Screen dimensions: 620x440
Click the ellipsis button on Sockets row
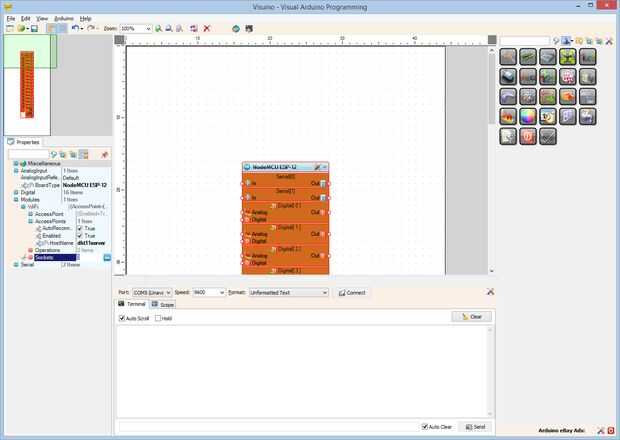pyautogui.click(x=107, y=257)
